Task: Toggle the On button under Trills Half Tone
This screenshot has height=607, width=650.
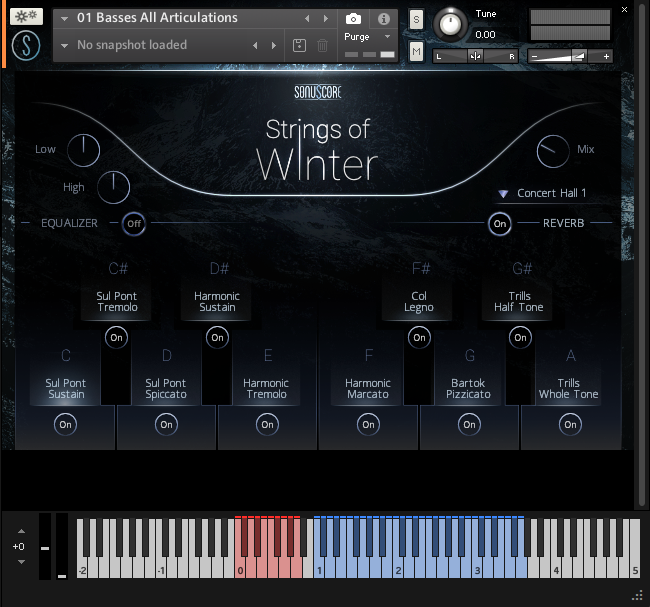Action: 520,337
